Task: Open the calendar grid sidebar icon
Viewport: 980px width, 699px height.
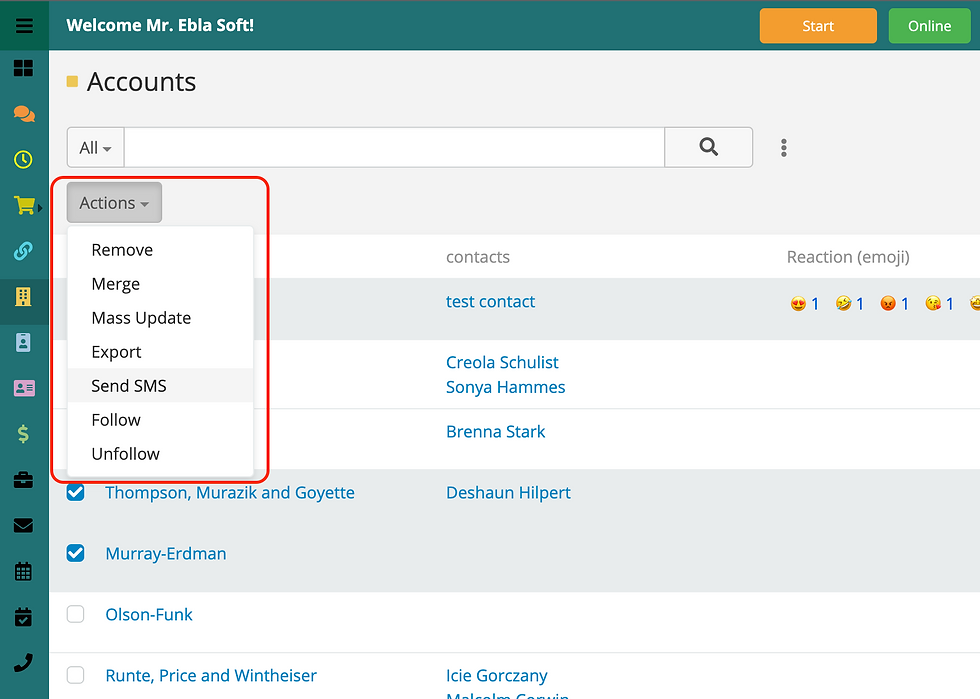Action: [24, 571]
